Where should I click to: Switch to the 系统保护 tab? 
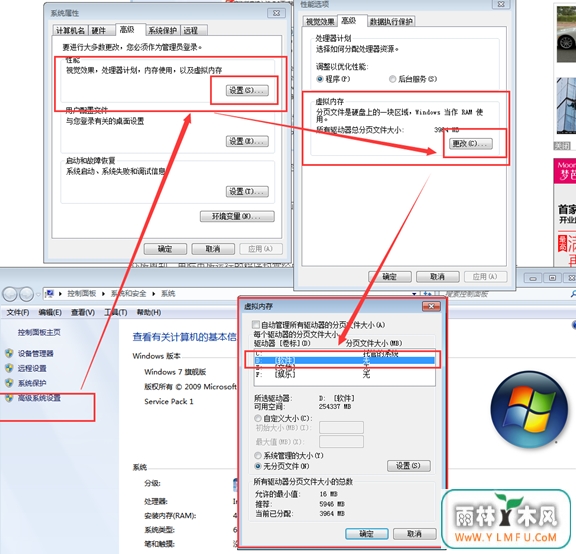pyautogui.click(x=162, y=30)
